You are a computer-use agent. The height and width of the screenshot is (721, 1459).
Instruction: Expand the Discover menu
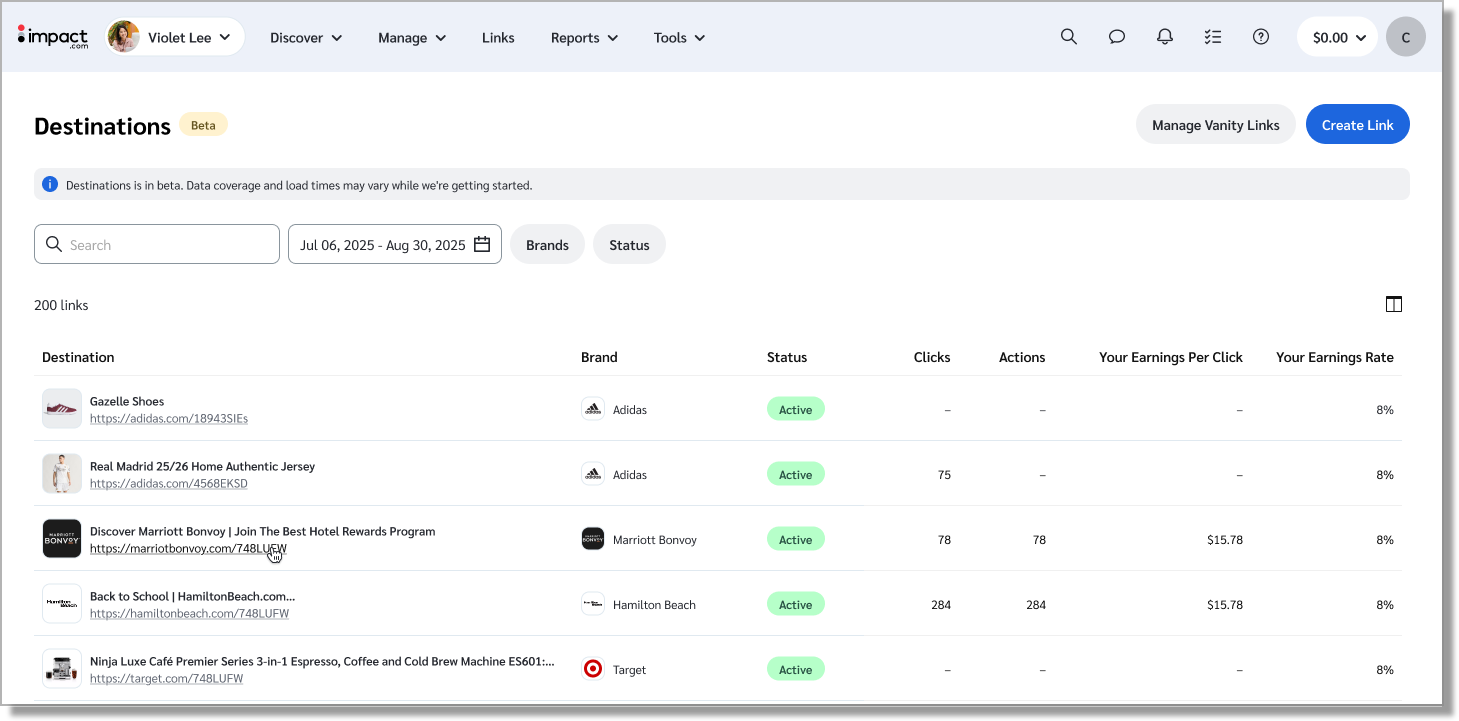pyautogui.click(x=306, y=38)
